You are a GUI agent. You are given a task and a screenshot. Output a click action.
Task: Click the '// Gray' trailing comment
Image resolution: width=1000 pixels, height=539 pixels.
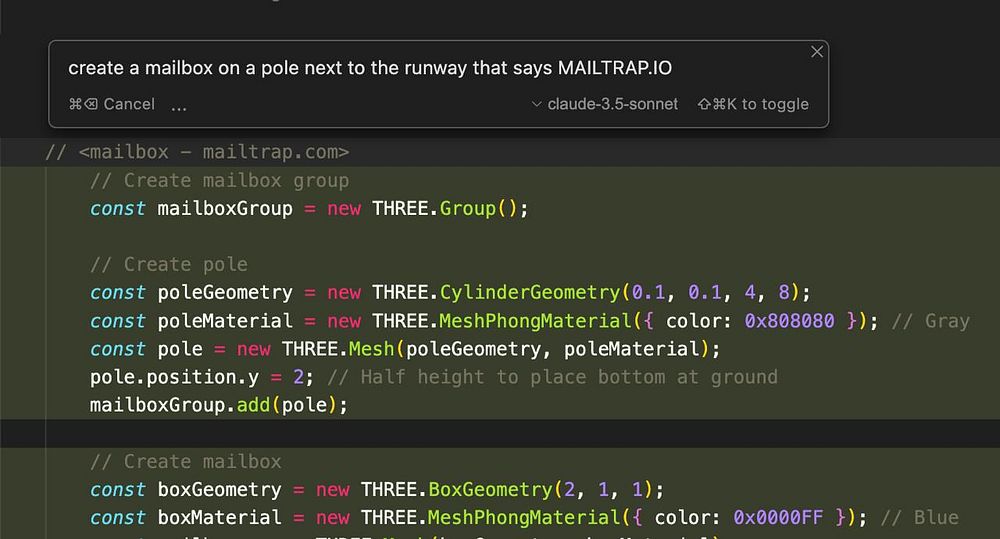(930, 321)
